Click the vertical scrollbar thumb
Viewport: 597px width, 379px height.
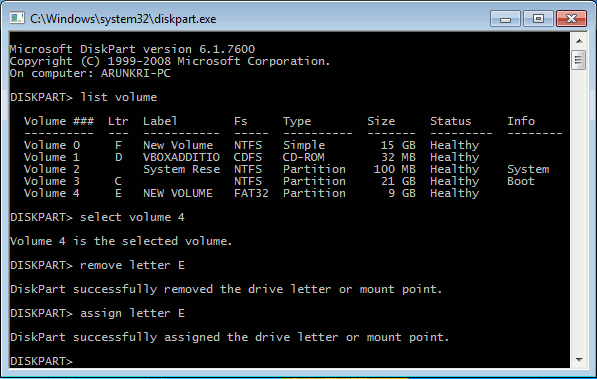(x=579, y=60)
